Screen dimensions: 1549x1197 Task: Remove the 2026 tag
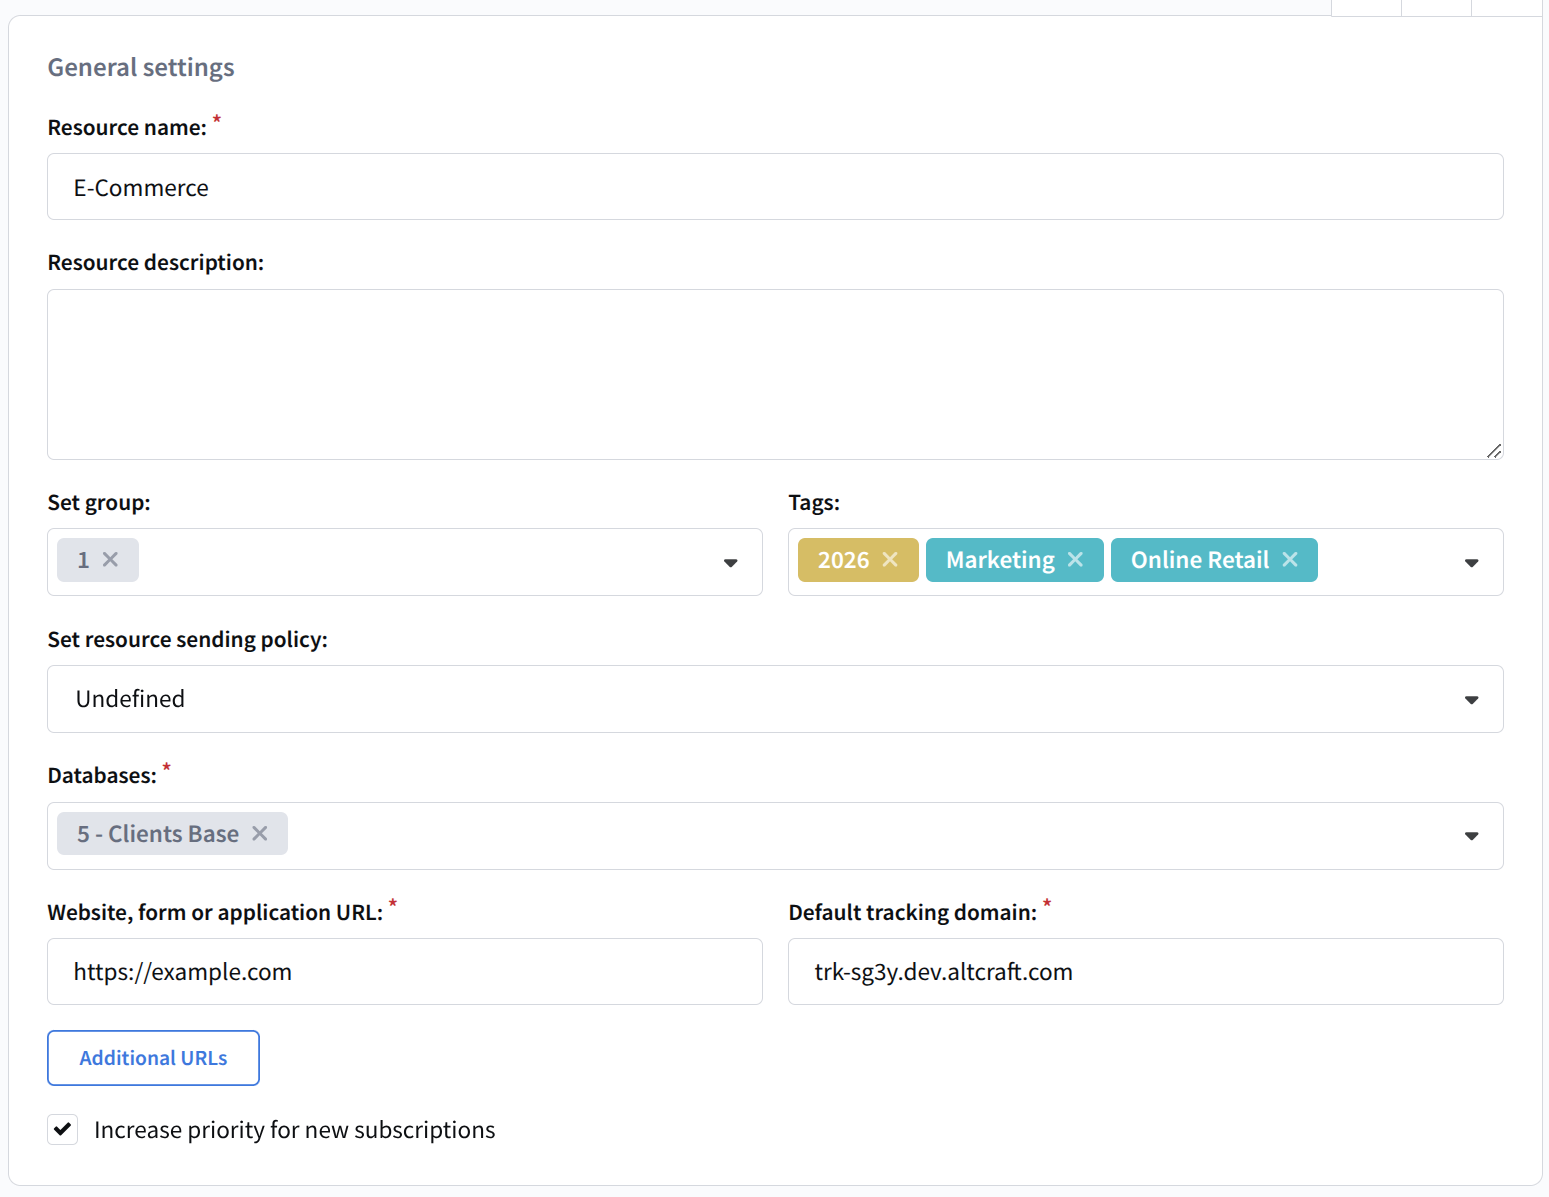[x=890, y=560]
